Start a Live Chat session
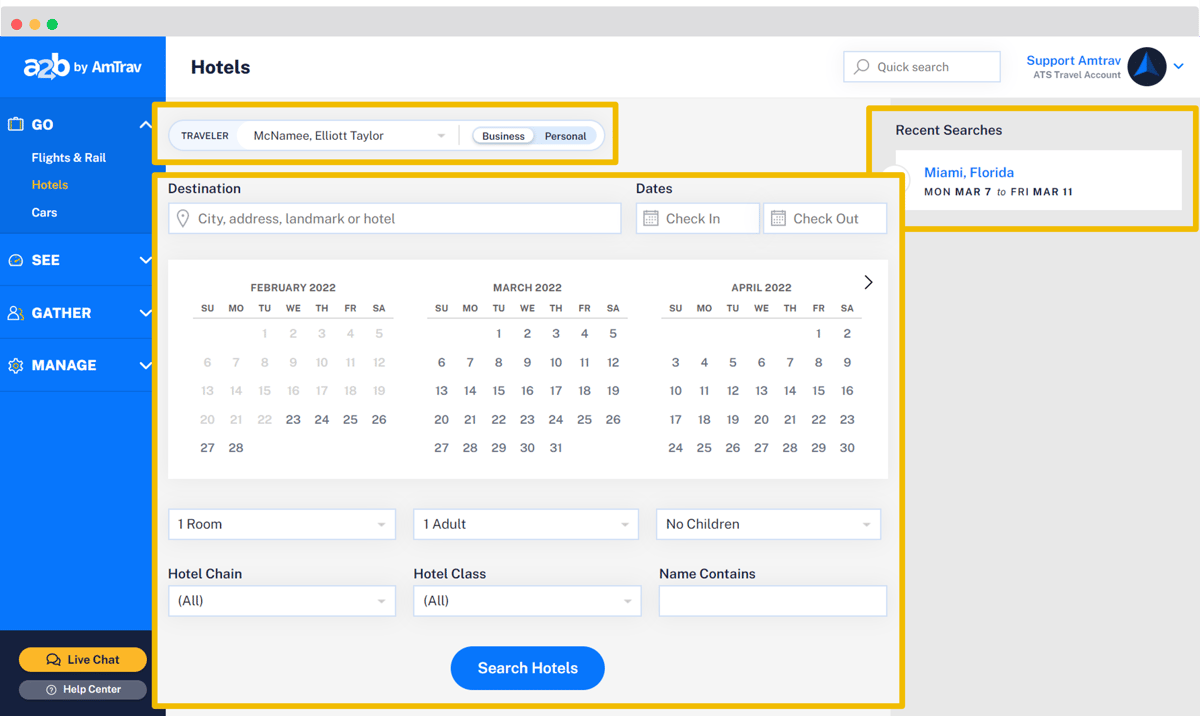 click(x=83, y=660)
